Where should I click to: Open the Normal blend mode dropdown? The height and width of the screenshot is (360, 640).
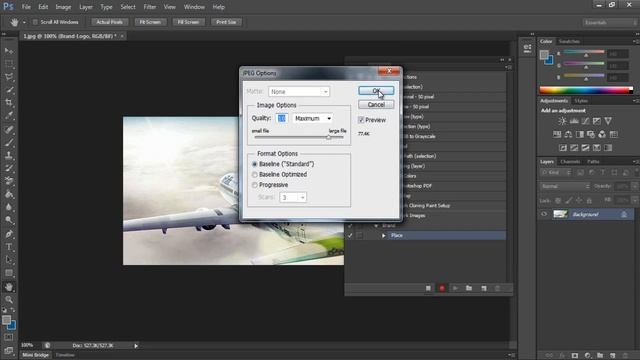coord(566,187)
